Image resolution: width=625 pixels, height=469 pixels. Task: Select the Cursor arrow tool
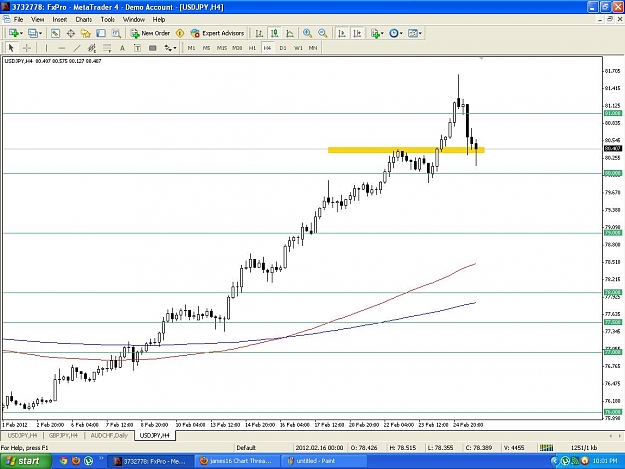coord(11,48)
